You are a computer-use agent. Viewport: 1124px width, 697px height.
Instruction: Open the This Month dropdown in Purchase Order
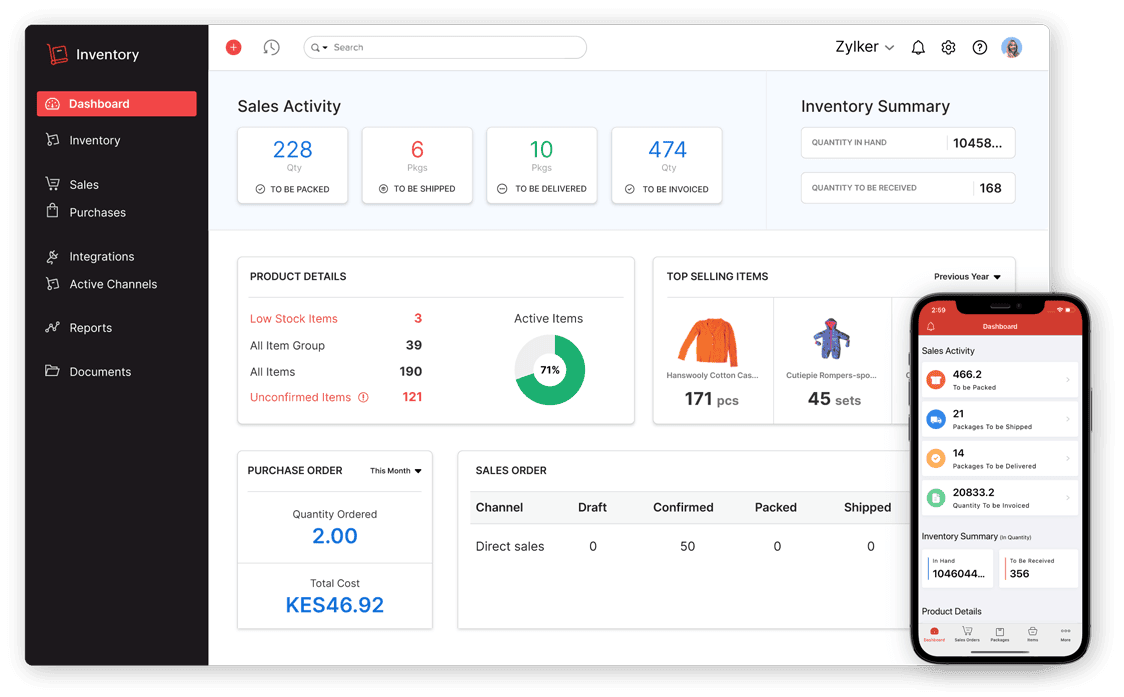click(x=395, y=470)
